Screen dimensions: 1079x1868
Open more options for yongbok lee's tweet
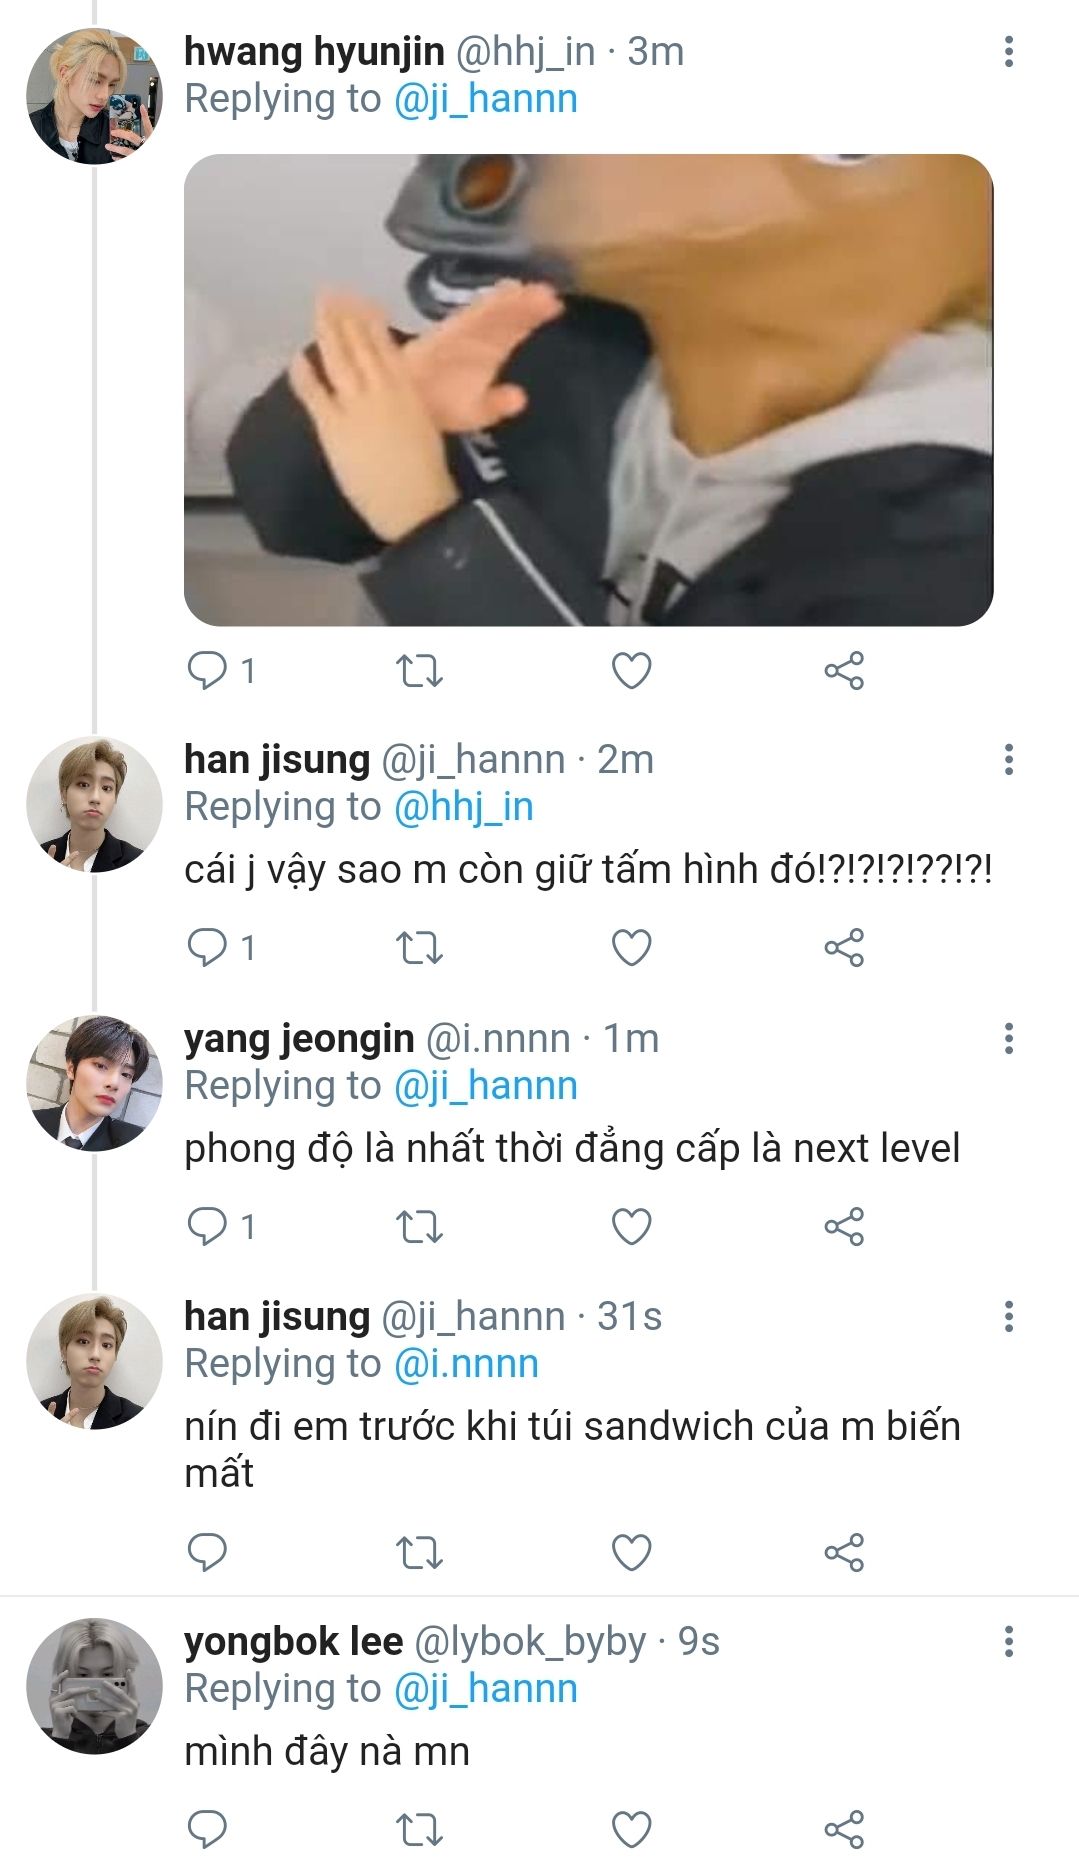(1009, 1642)
